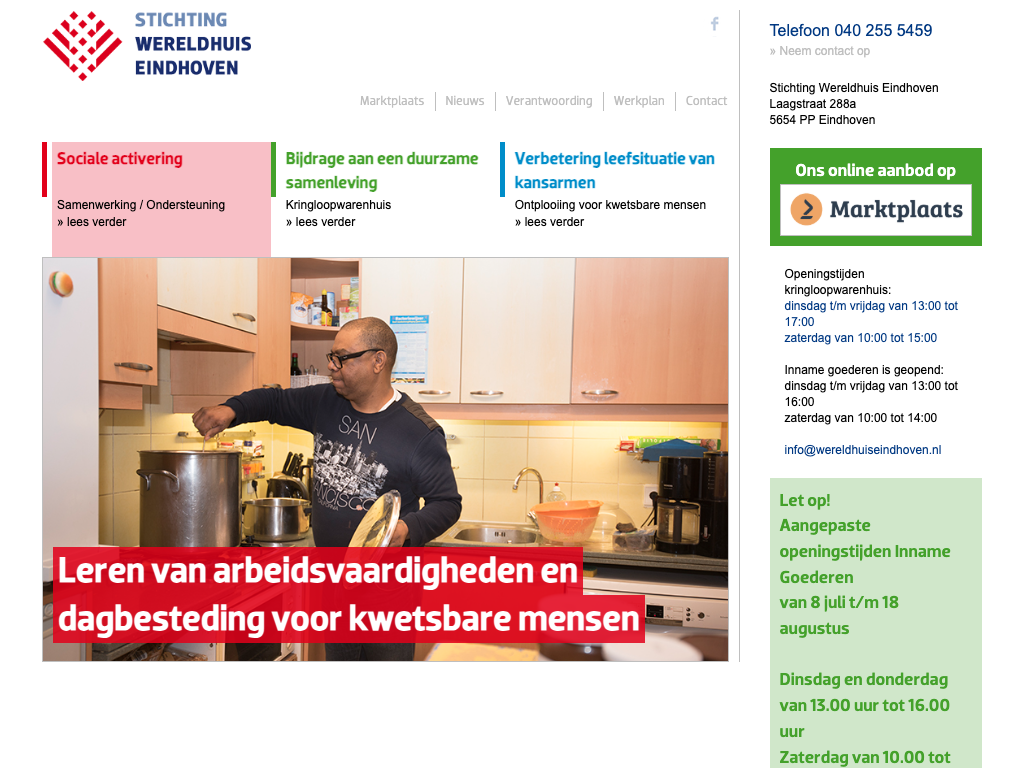1024x768 pixels.
Task: Click the info@wereldhuiseindhoven.nl email link
Action: coord(863,450)
